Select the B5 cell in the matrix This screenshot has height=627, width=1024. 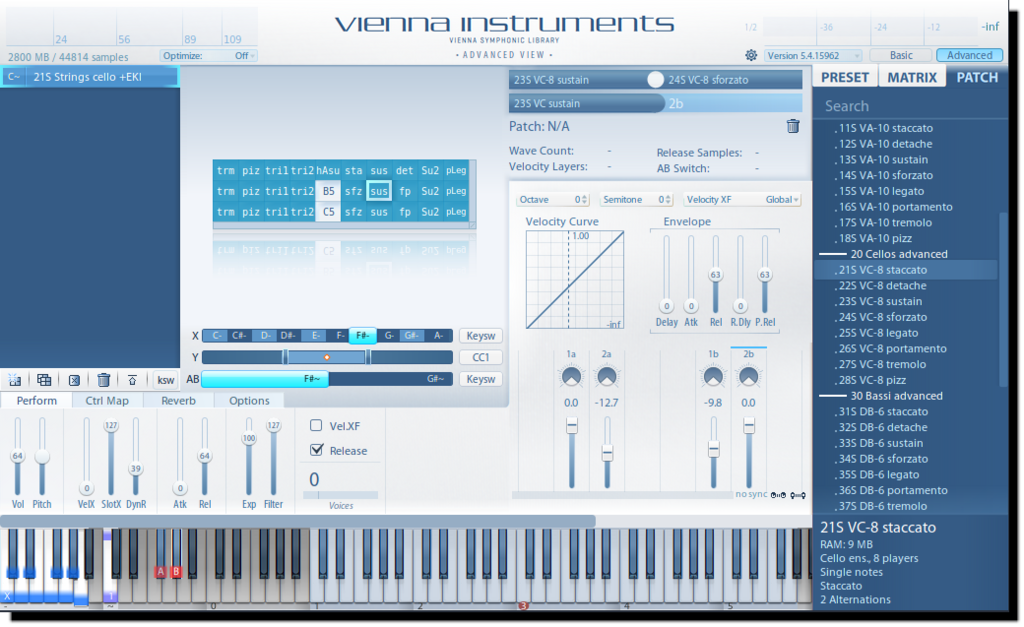coord(328,191)
